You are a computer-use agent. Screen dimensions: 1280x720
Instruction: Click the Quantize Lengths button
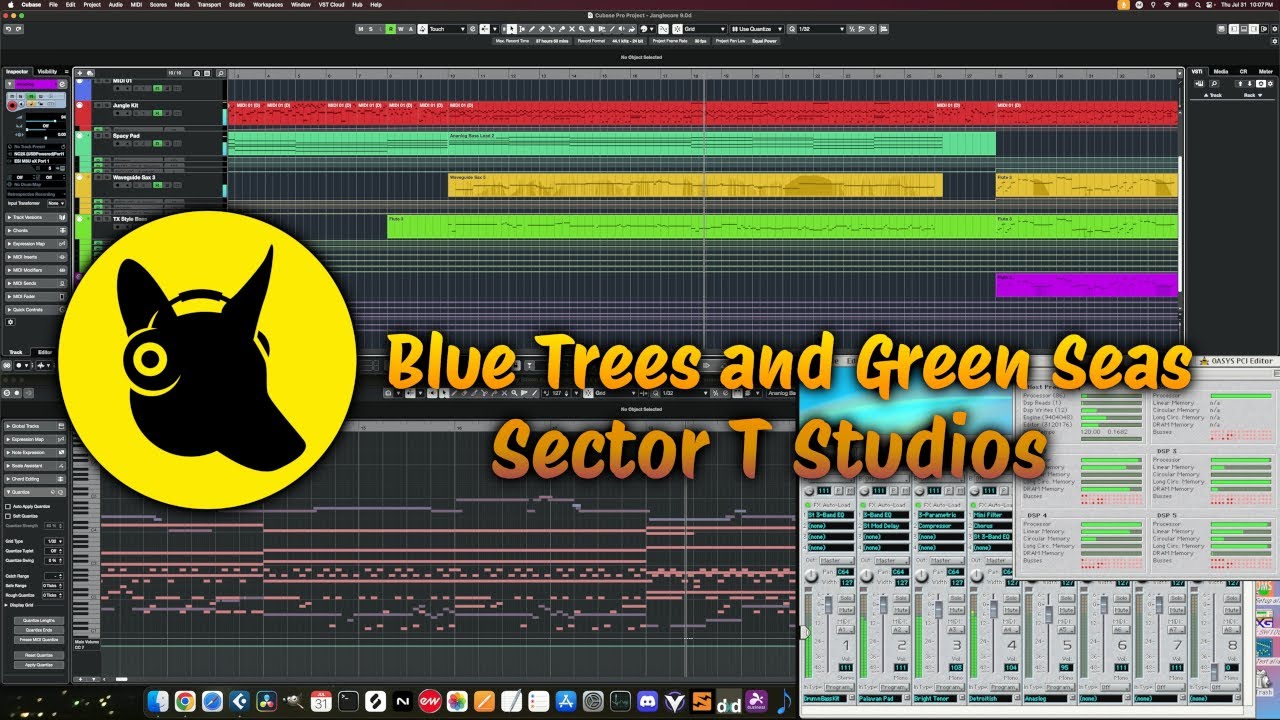(x=39, y=620)
